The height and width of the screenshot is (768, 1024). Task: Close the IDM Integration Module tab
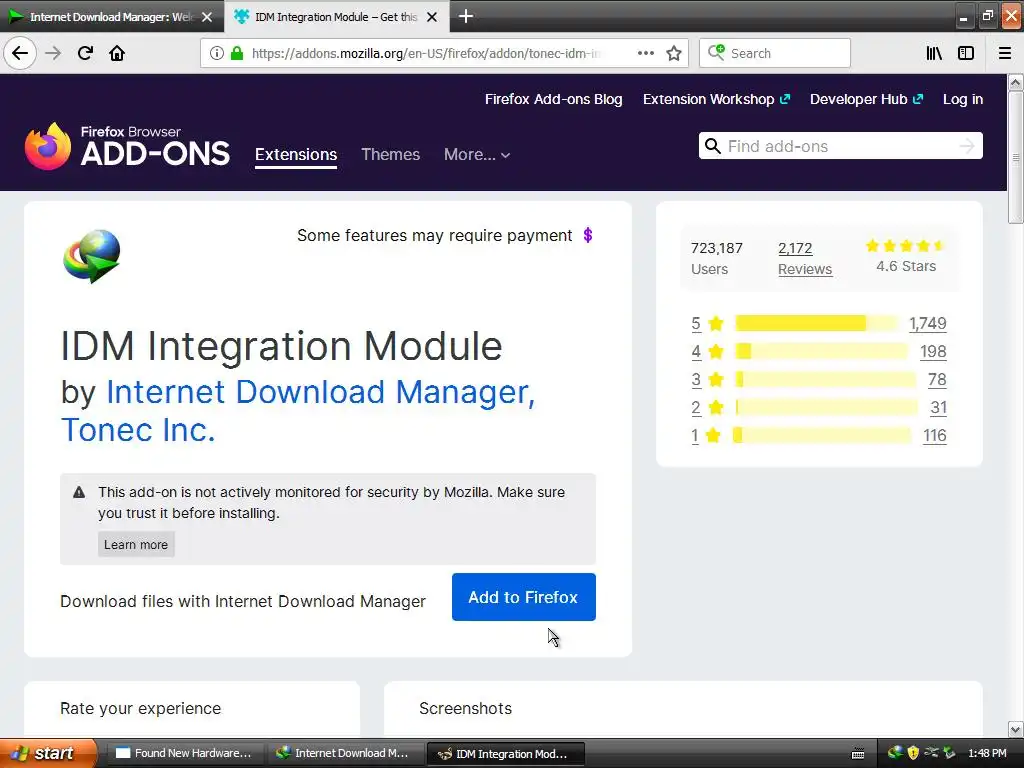(432, 17)
